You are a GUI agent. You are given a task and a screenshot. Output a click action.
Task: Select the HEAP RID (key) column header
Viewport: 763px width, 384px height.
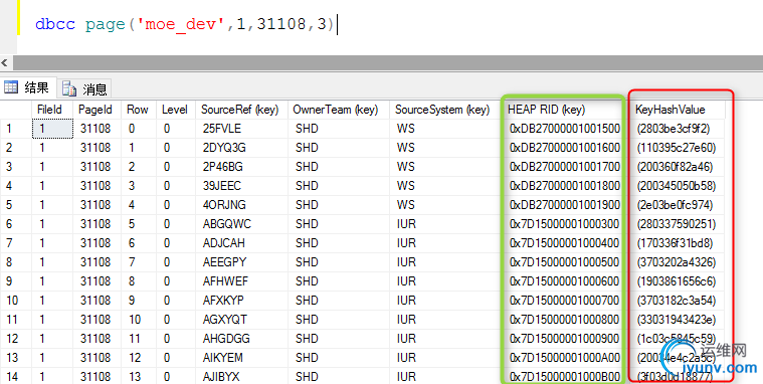[x=563, y=110]
